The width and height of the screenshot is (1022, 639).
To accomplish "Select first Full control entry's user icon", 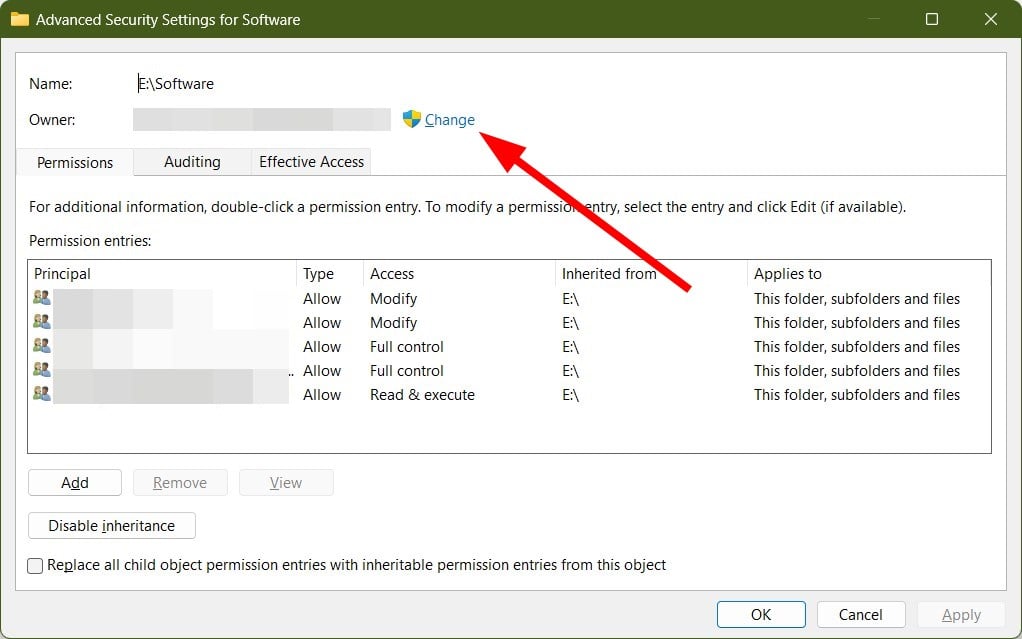I will point(42,346).
